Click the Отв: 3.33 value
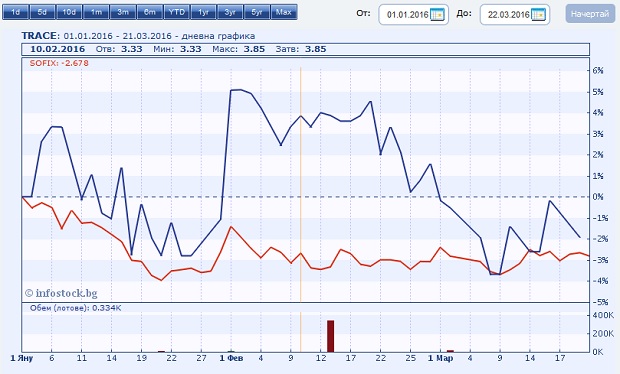The width and height of the screenshot is (620, 374). [x=119, y=49]
